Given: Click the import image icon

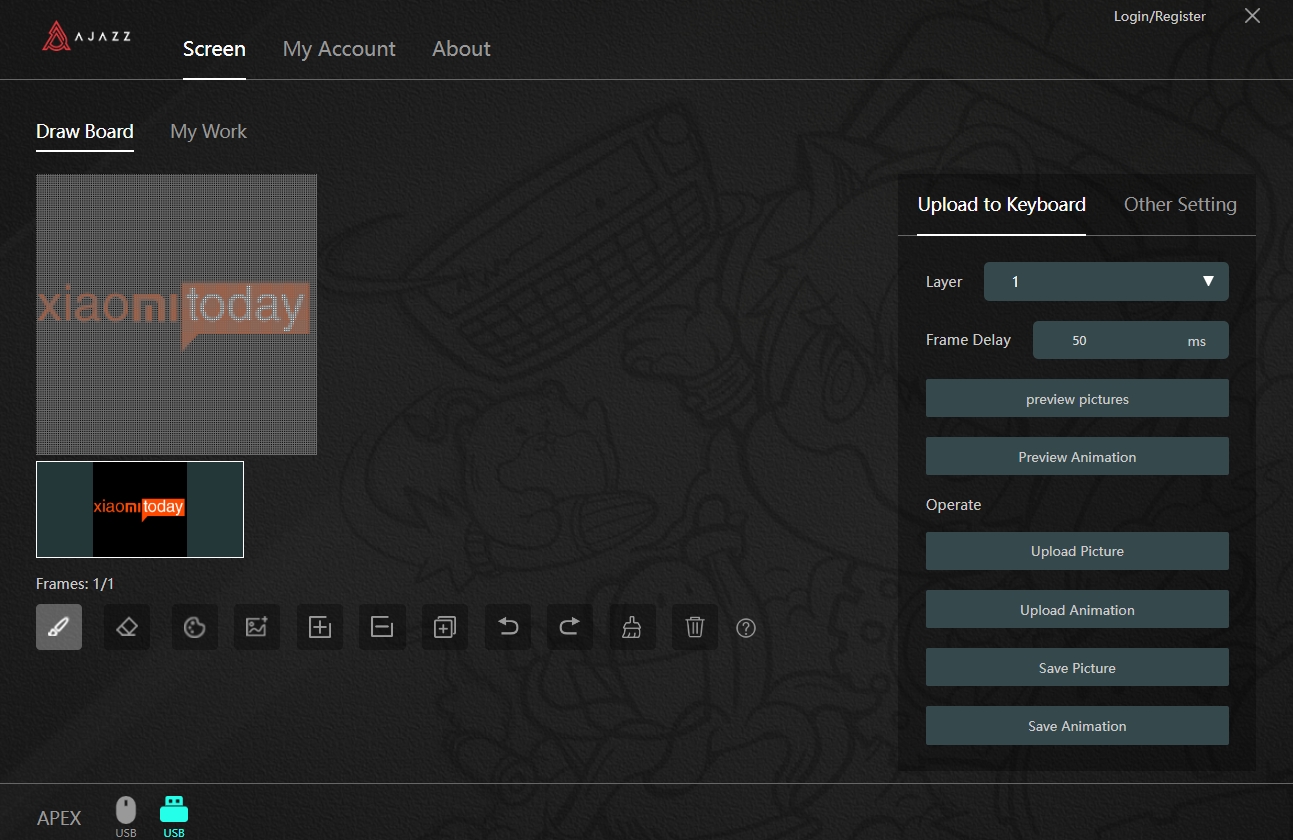Looking at the screenshot, I should pos(257,627).
